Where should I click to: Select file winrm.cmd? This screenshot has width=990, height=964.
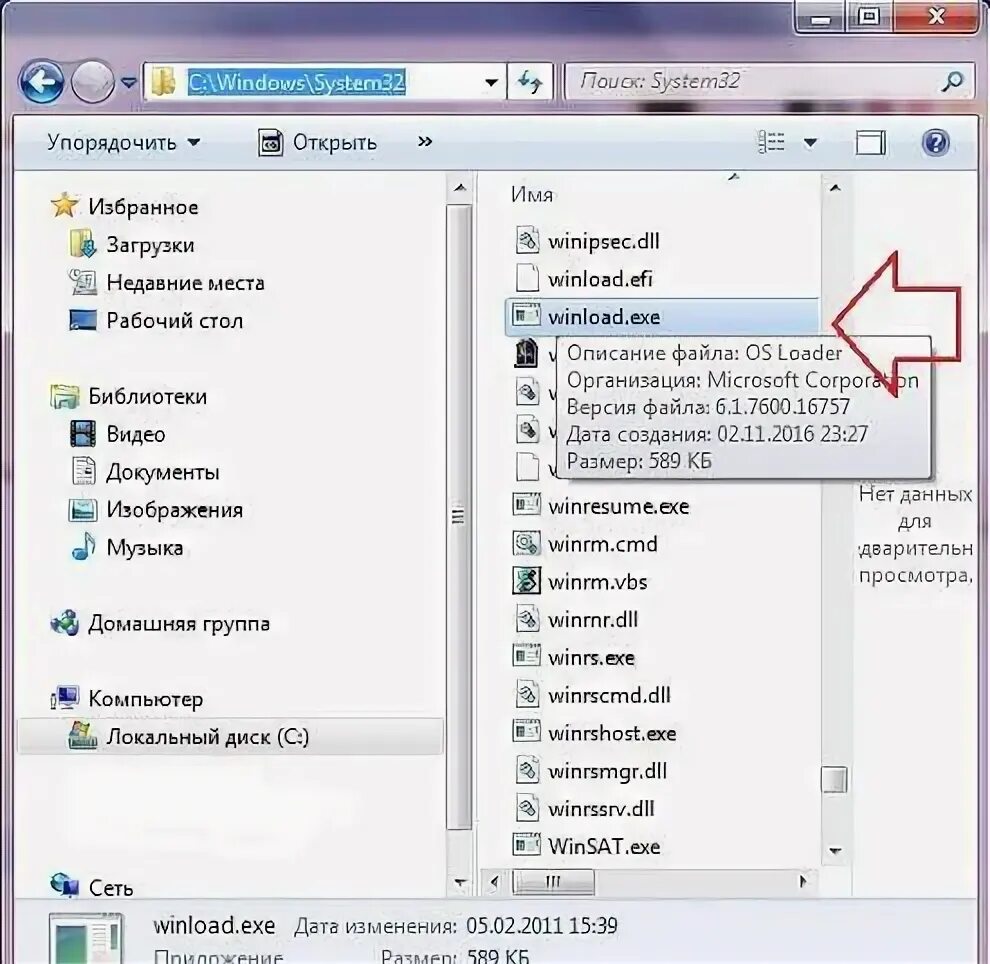coord(602,544)
